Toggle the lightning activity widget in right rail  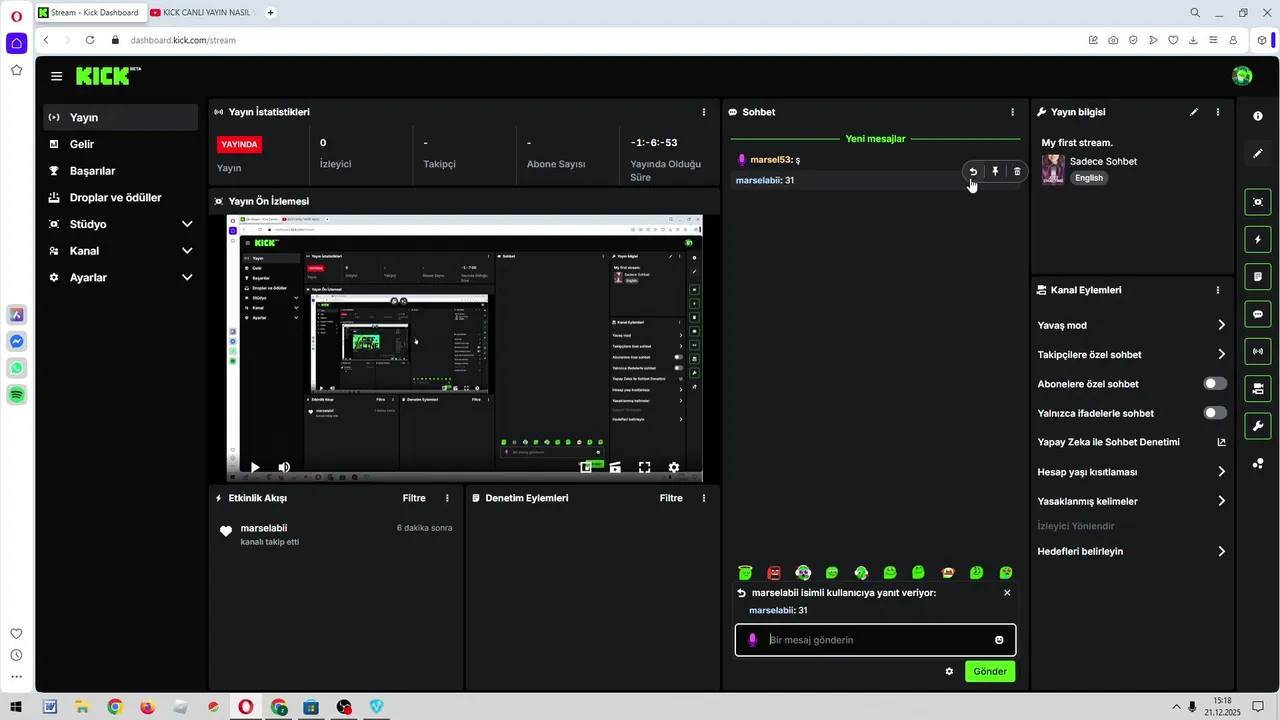point(1258,239)
